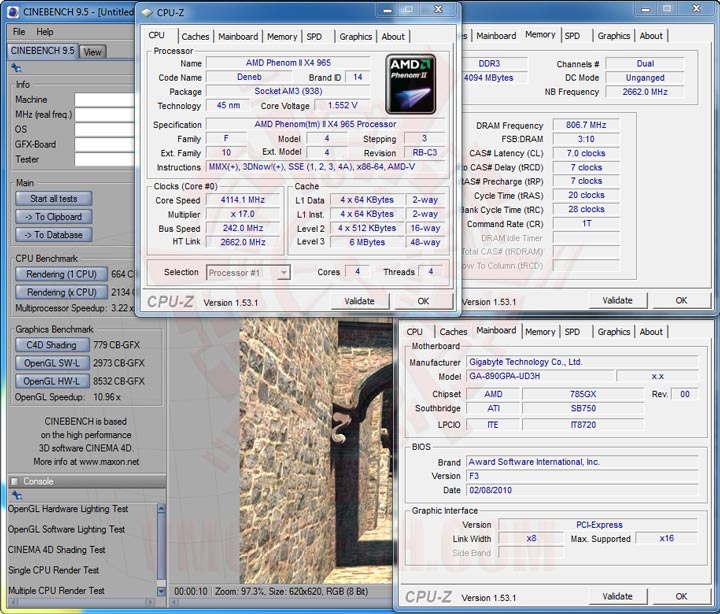Screen dimensions: 720x614
Task: Run the OpenGL HW-L benchmark
Action: tap(51, 381)
